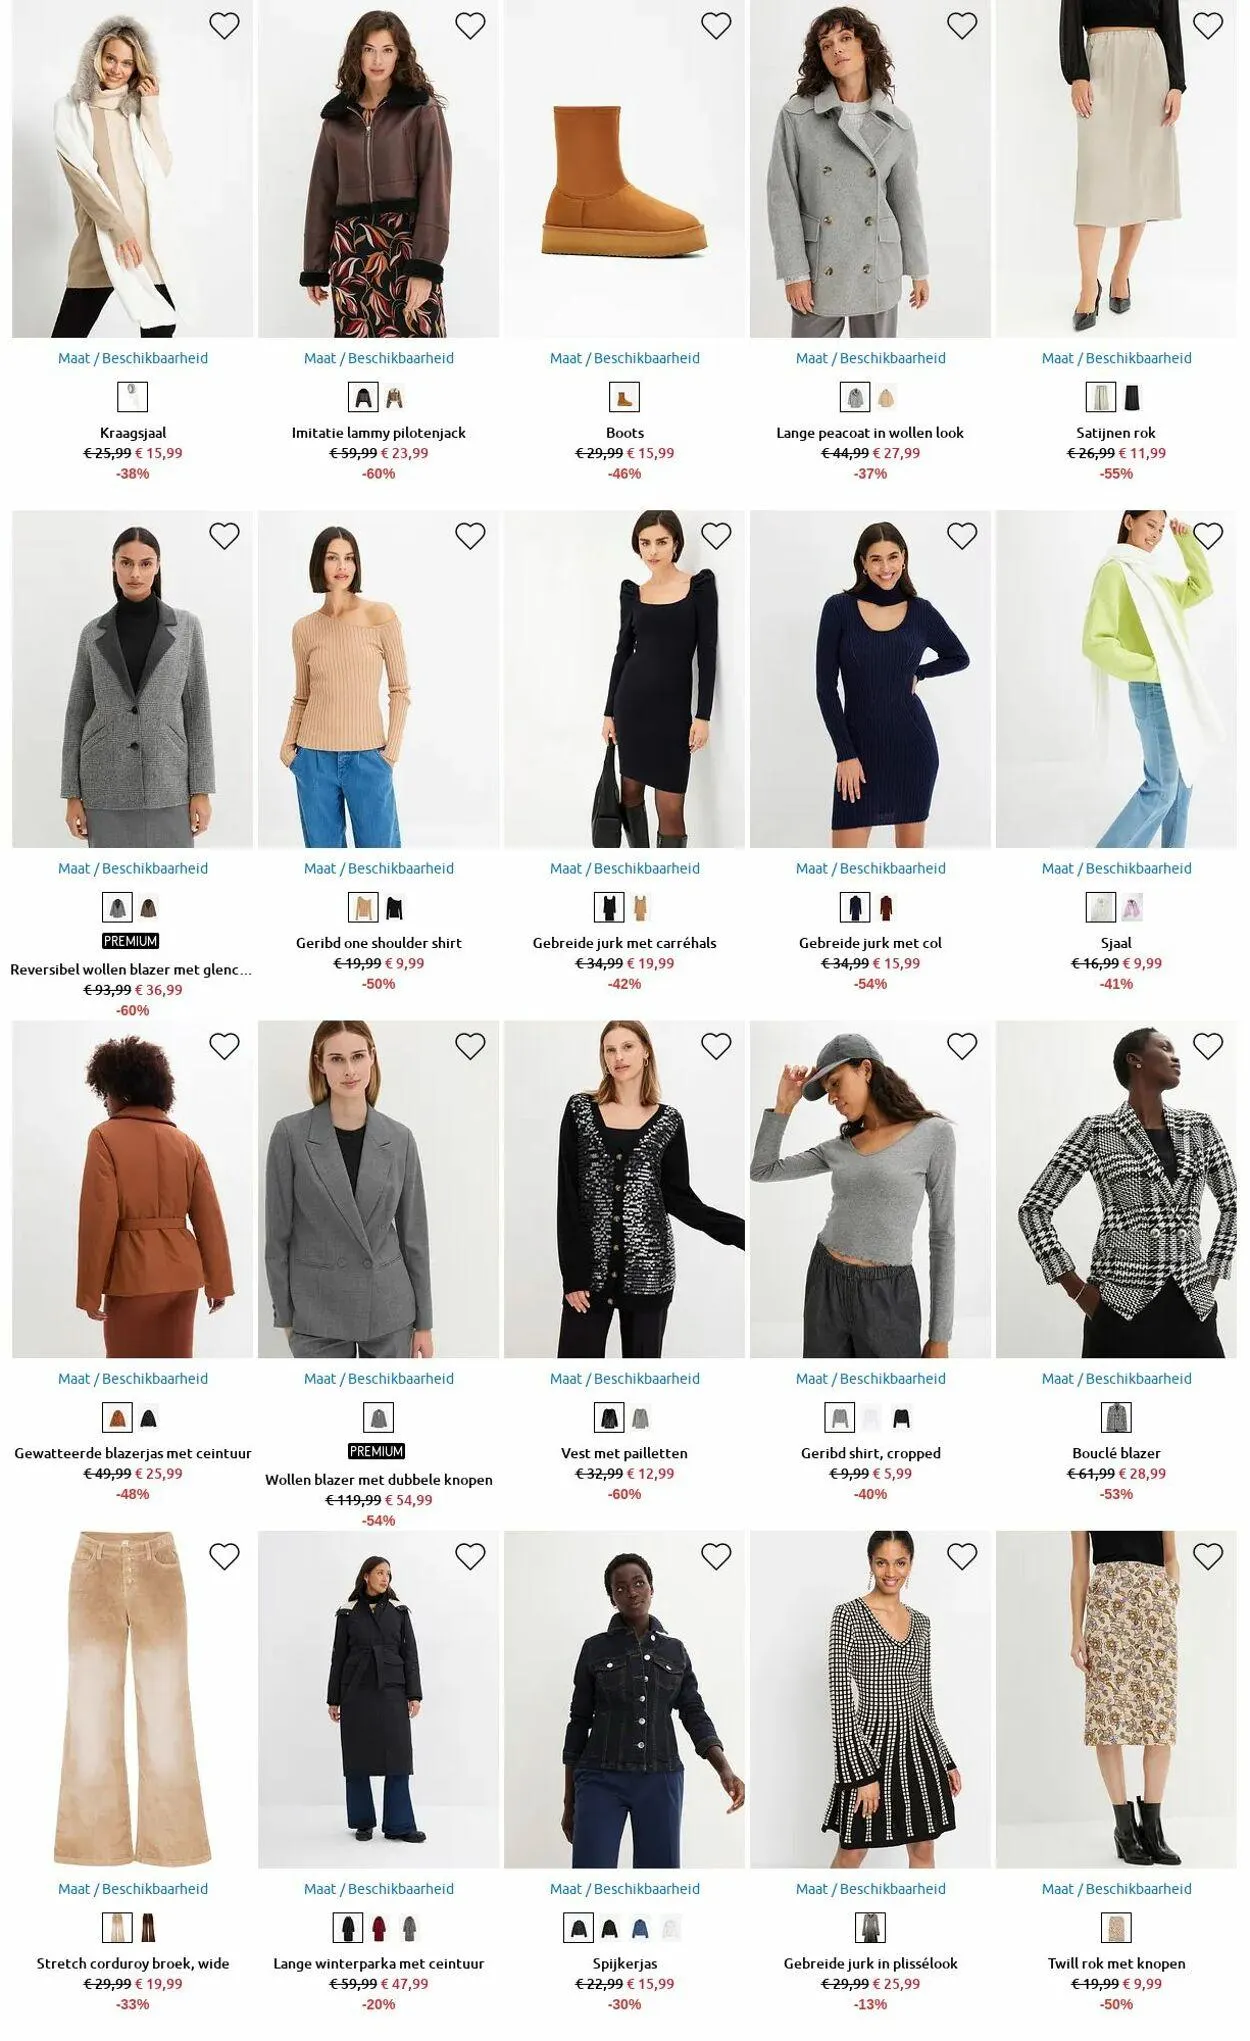Pick the red variant of Lange winterparka
The width and height of the screenshot is (1250, 2041).
[x=379, y=1928]
